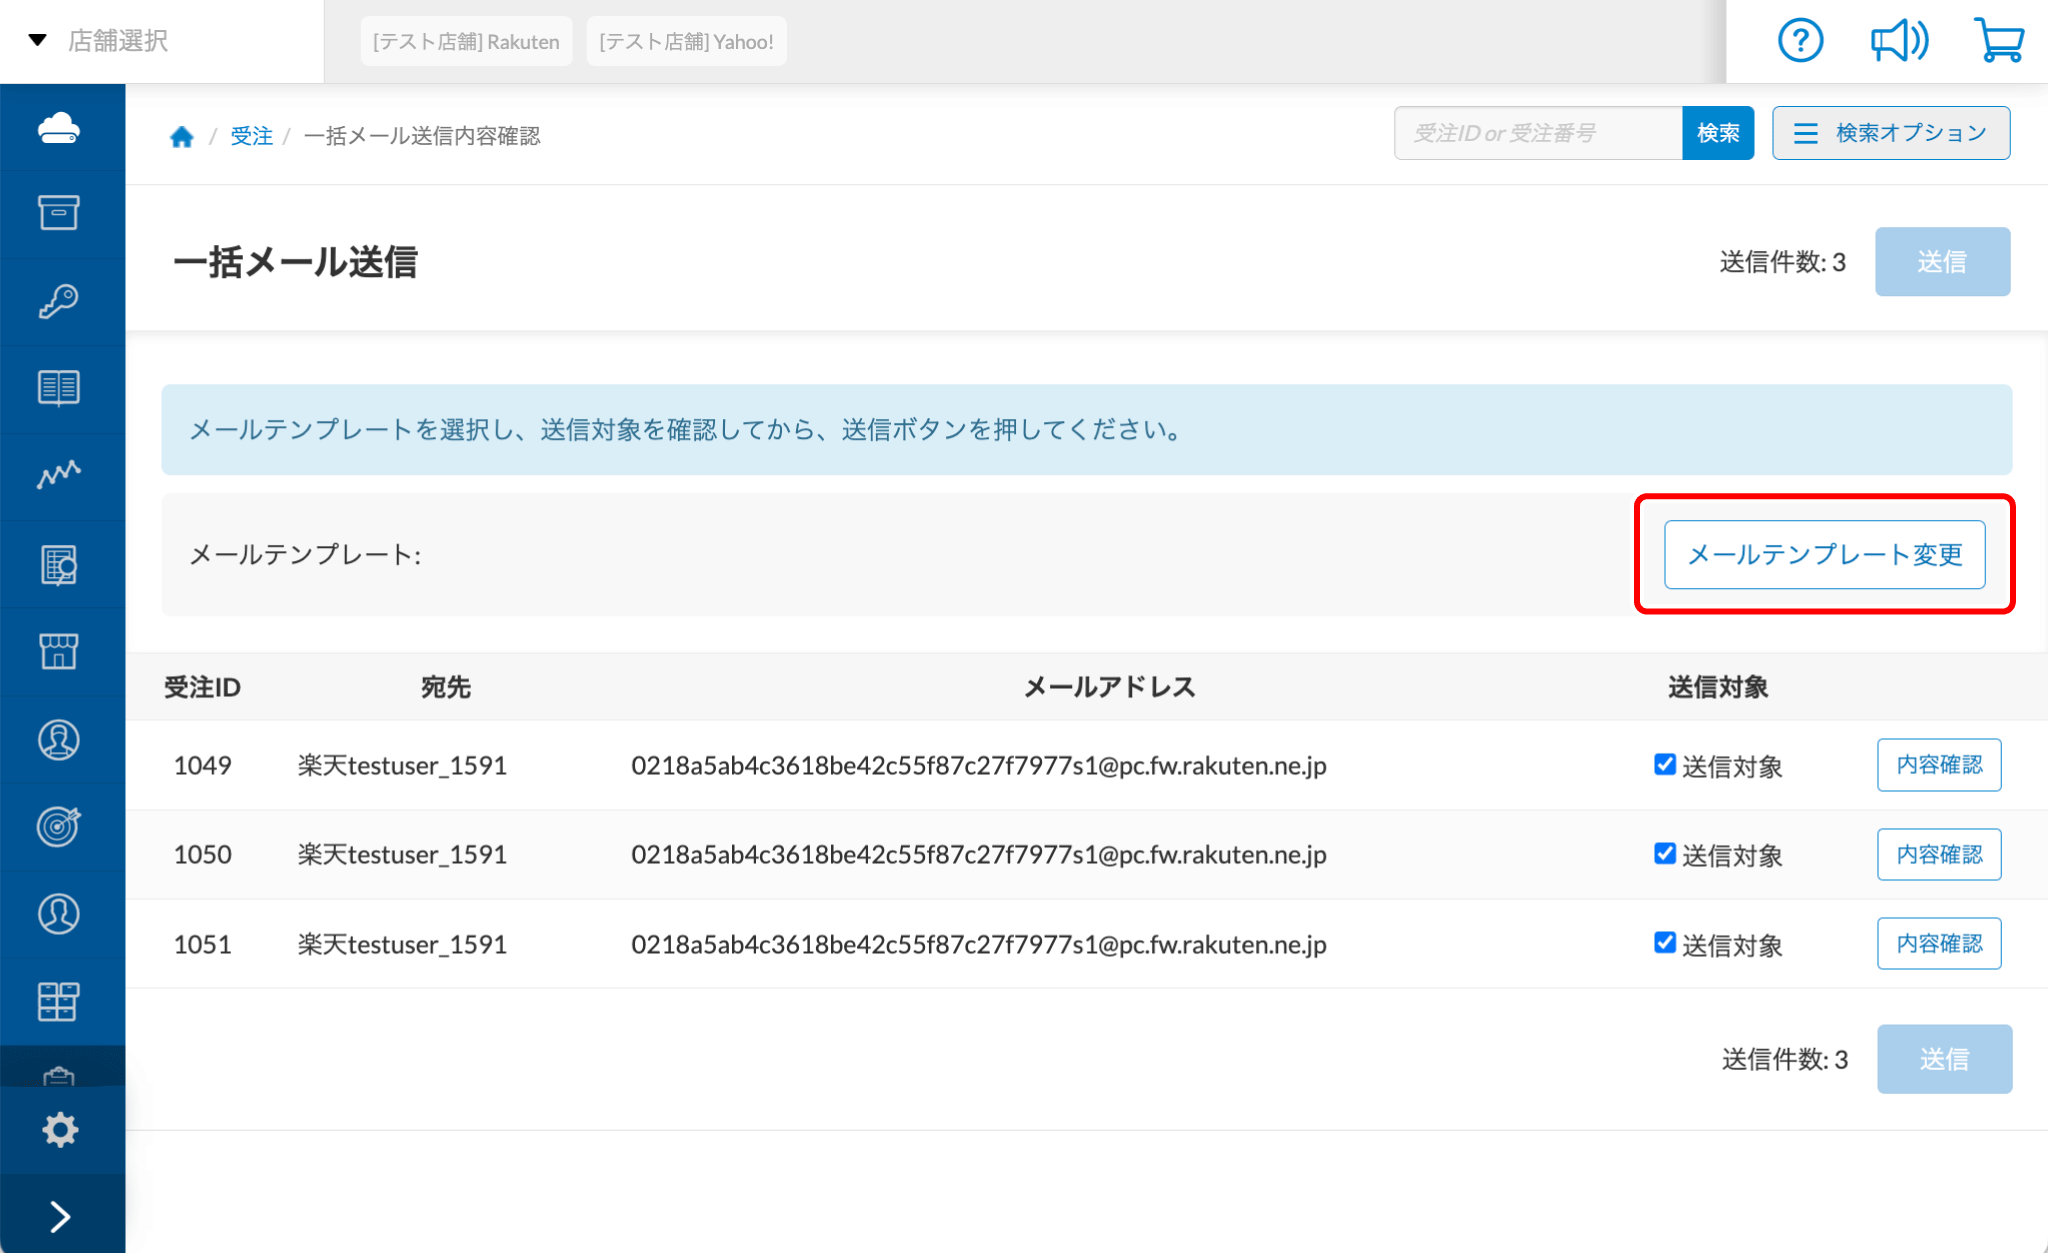Click the key icon in sidebar
This screenshot has height=1253, width=2048.
pyautogui.click(x=59, y=301)
